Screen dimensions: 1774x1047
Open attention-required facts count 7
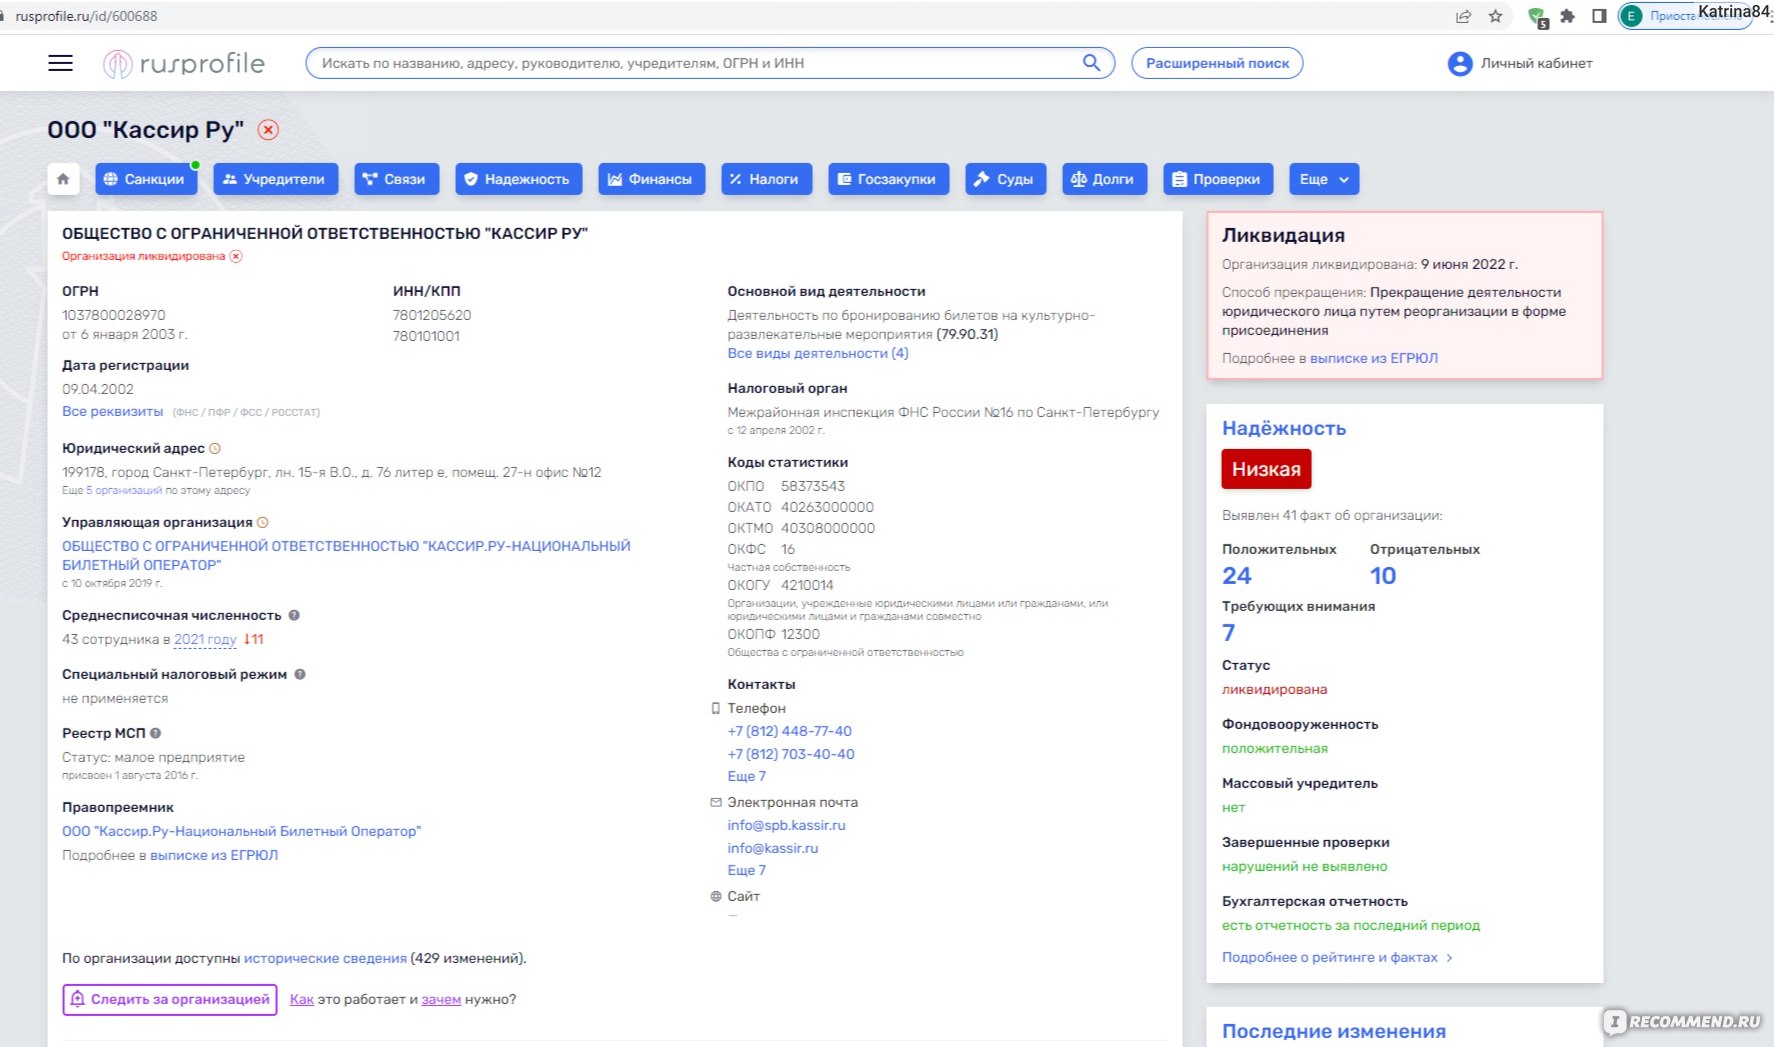point(1229,634)
